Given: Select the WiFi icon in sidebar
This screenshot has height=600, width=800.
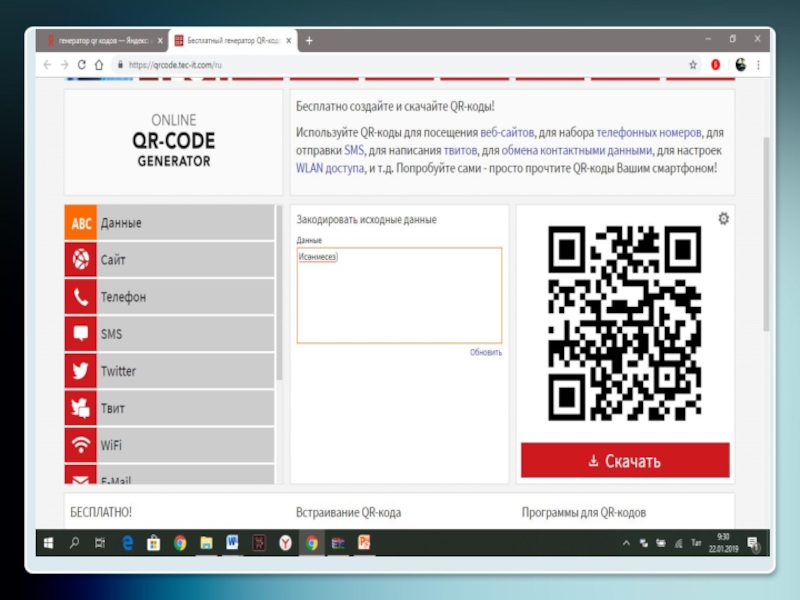Looking at the screenshot, I should click(80, 445).
